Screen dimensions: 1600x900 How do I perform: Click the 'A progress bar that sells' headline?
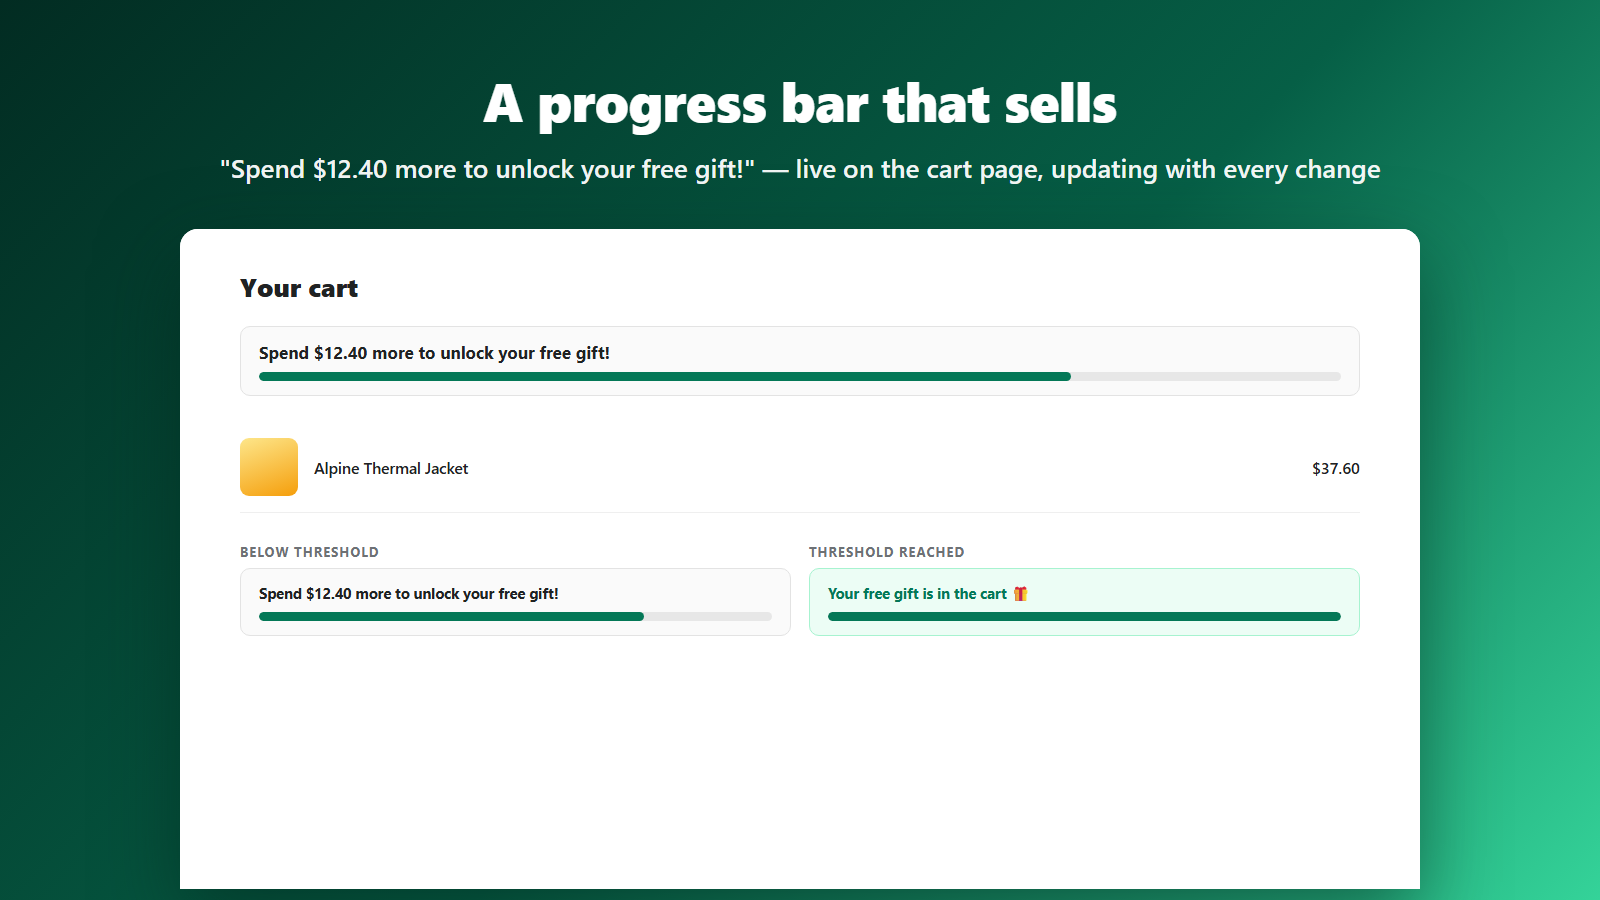(x=800, y=104)
